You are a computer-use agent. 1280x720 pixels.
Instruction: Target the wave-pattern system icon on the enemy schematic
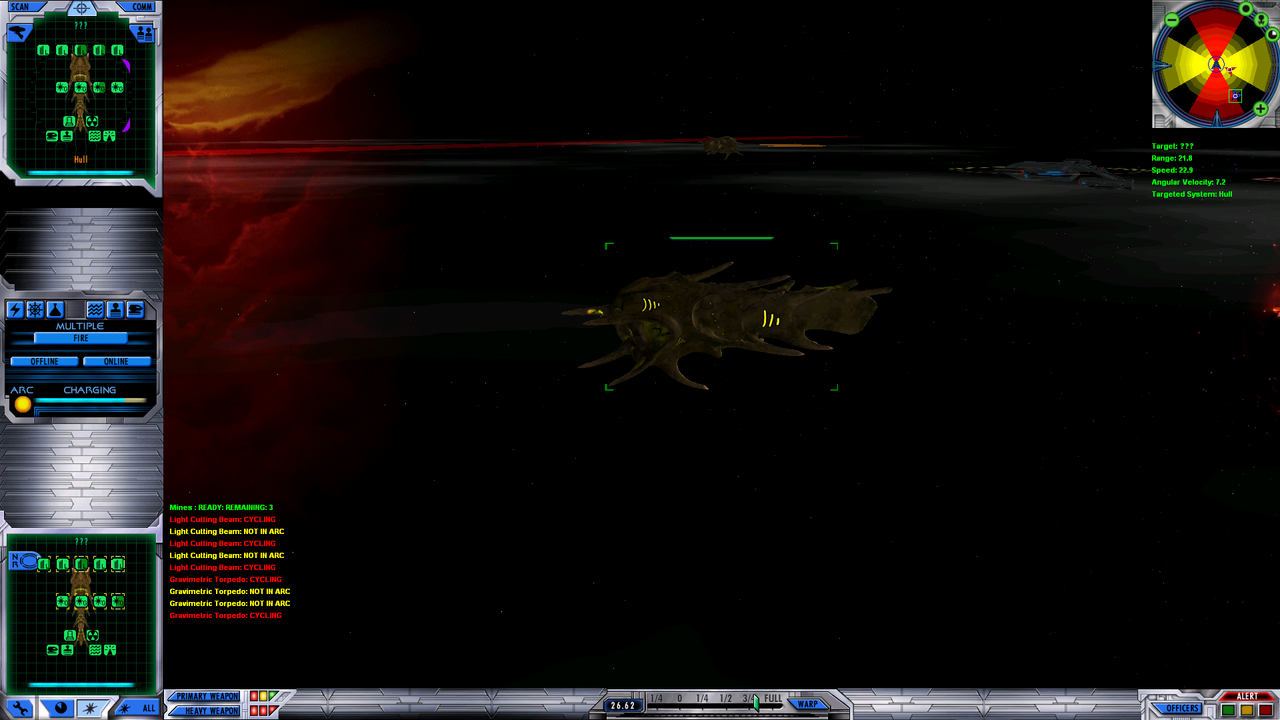click(95, 136)
